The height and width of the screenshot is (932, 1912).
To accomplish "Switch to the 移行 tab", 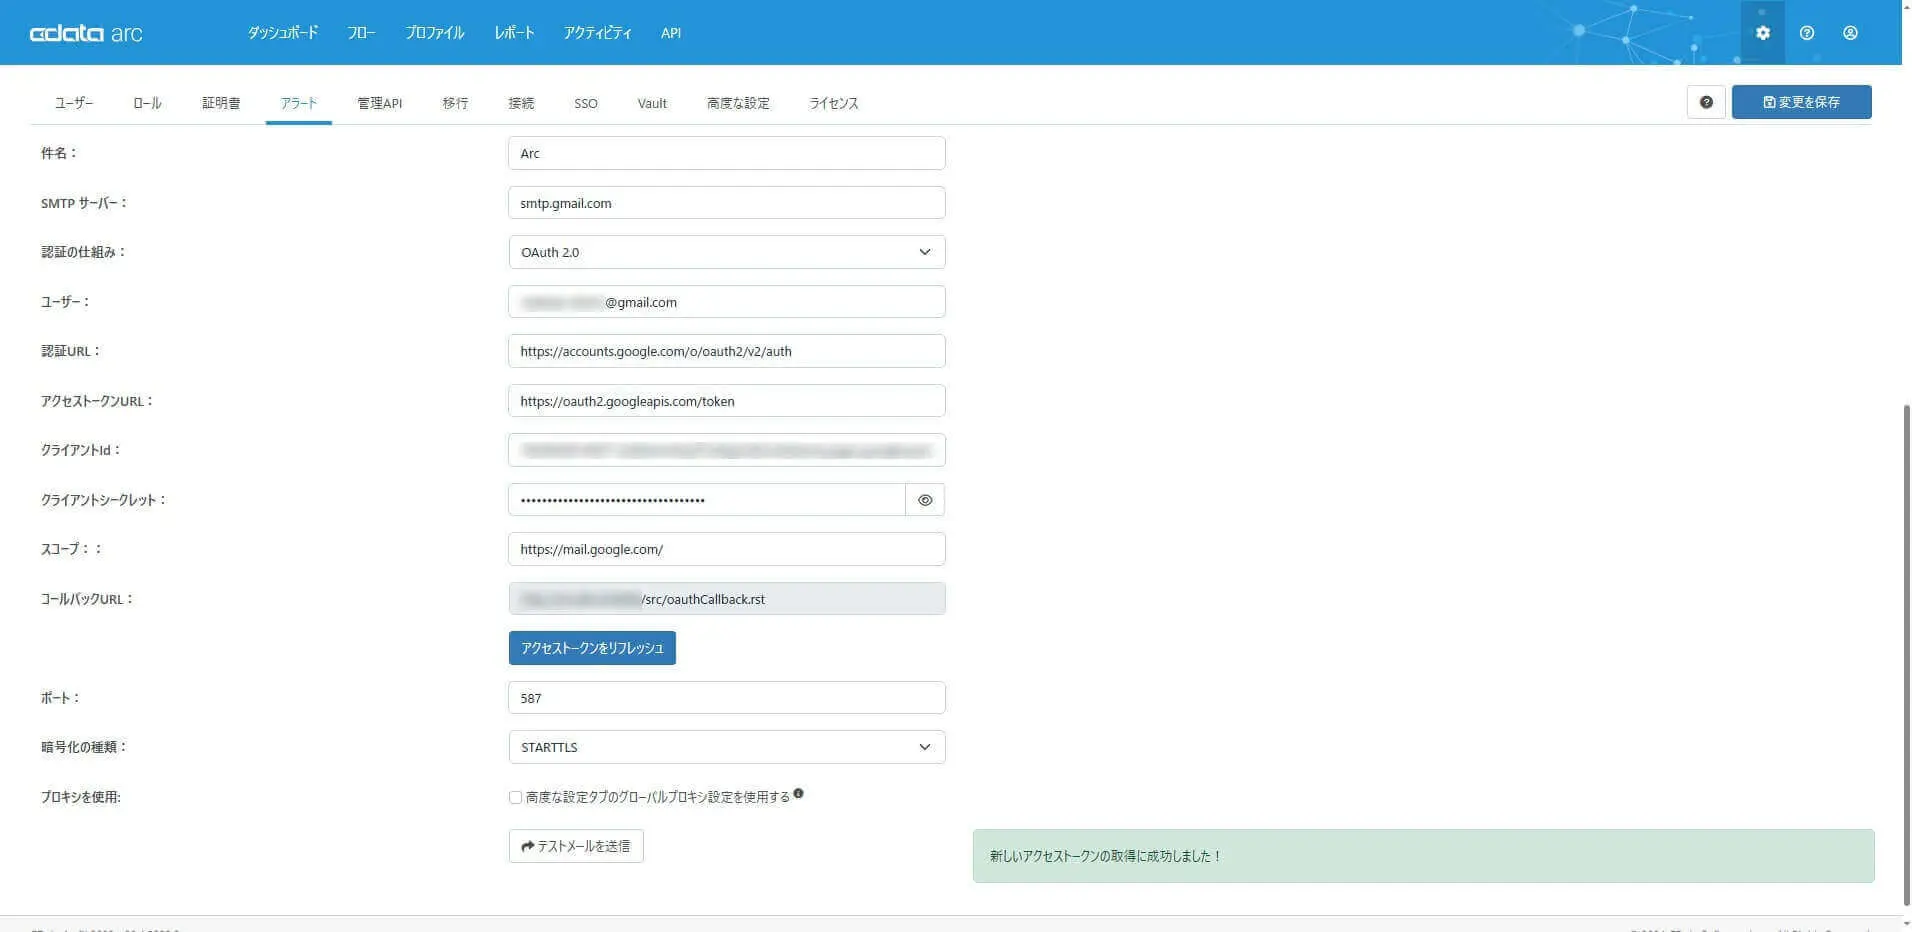I will tap(455, 103).
